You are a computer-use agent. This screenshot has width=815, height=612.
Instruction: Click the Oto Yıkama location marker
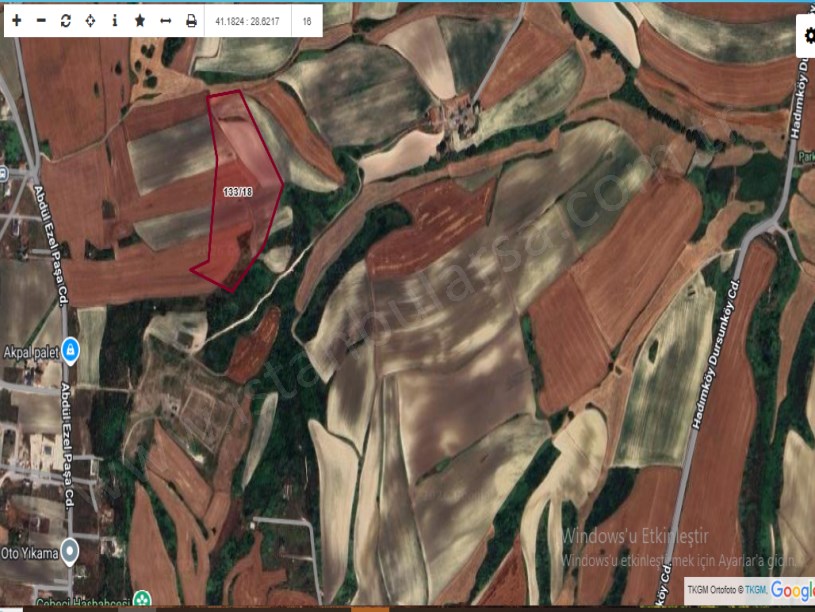[x=69, y=551]
